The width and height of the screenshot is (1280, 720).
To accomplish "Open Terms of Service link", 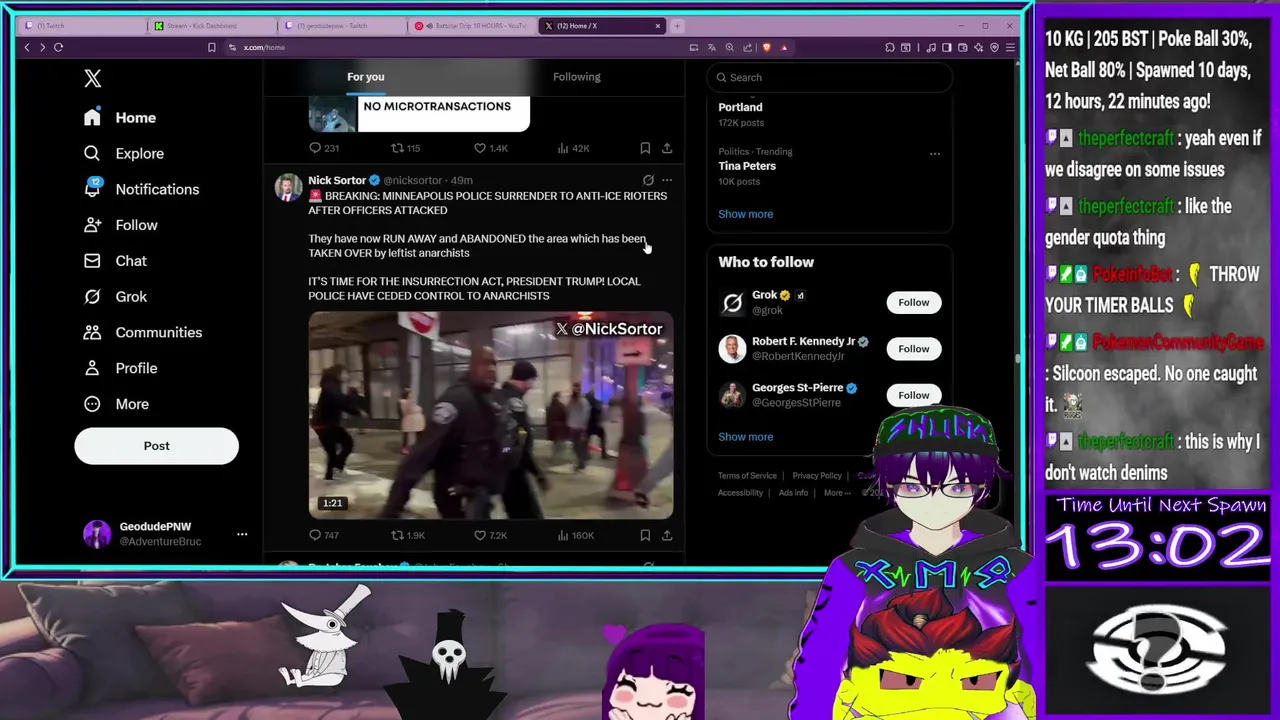I will coord(747,476).
